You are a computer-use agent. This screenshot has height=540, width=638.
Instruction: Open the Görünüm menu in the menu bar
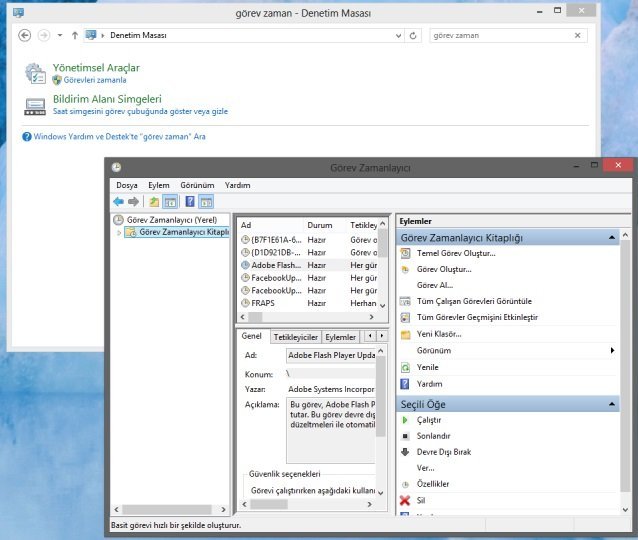(x=197, y=185)
